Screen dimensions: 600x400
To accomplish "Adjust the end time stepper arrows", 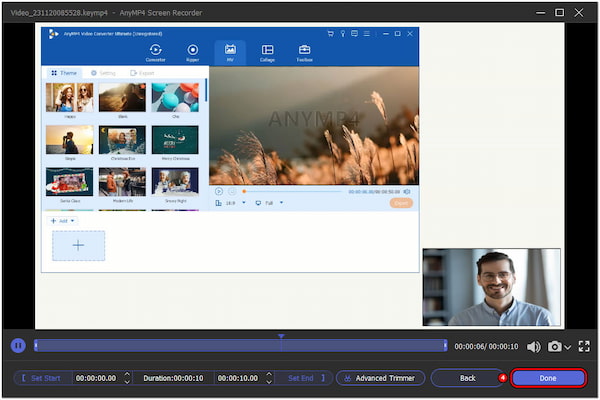I will coord(267,378).
